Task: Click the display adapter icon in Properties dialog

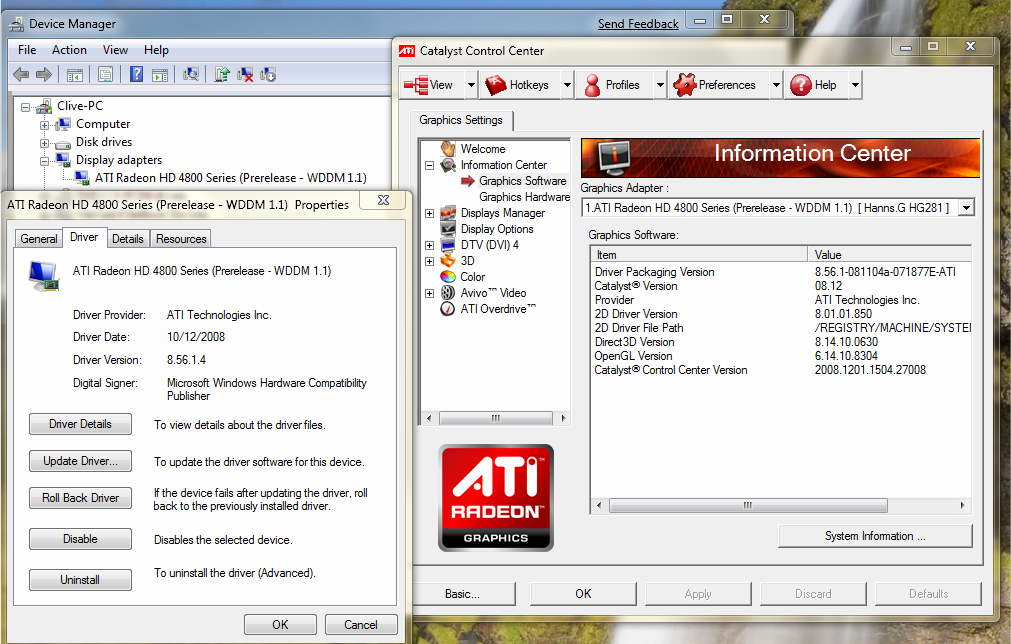Action: point(44,276)
